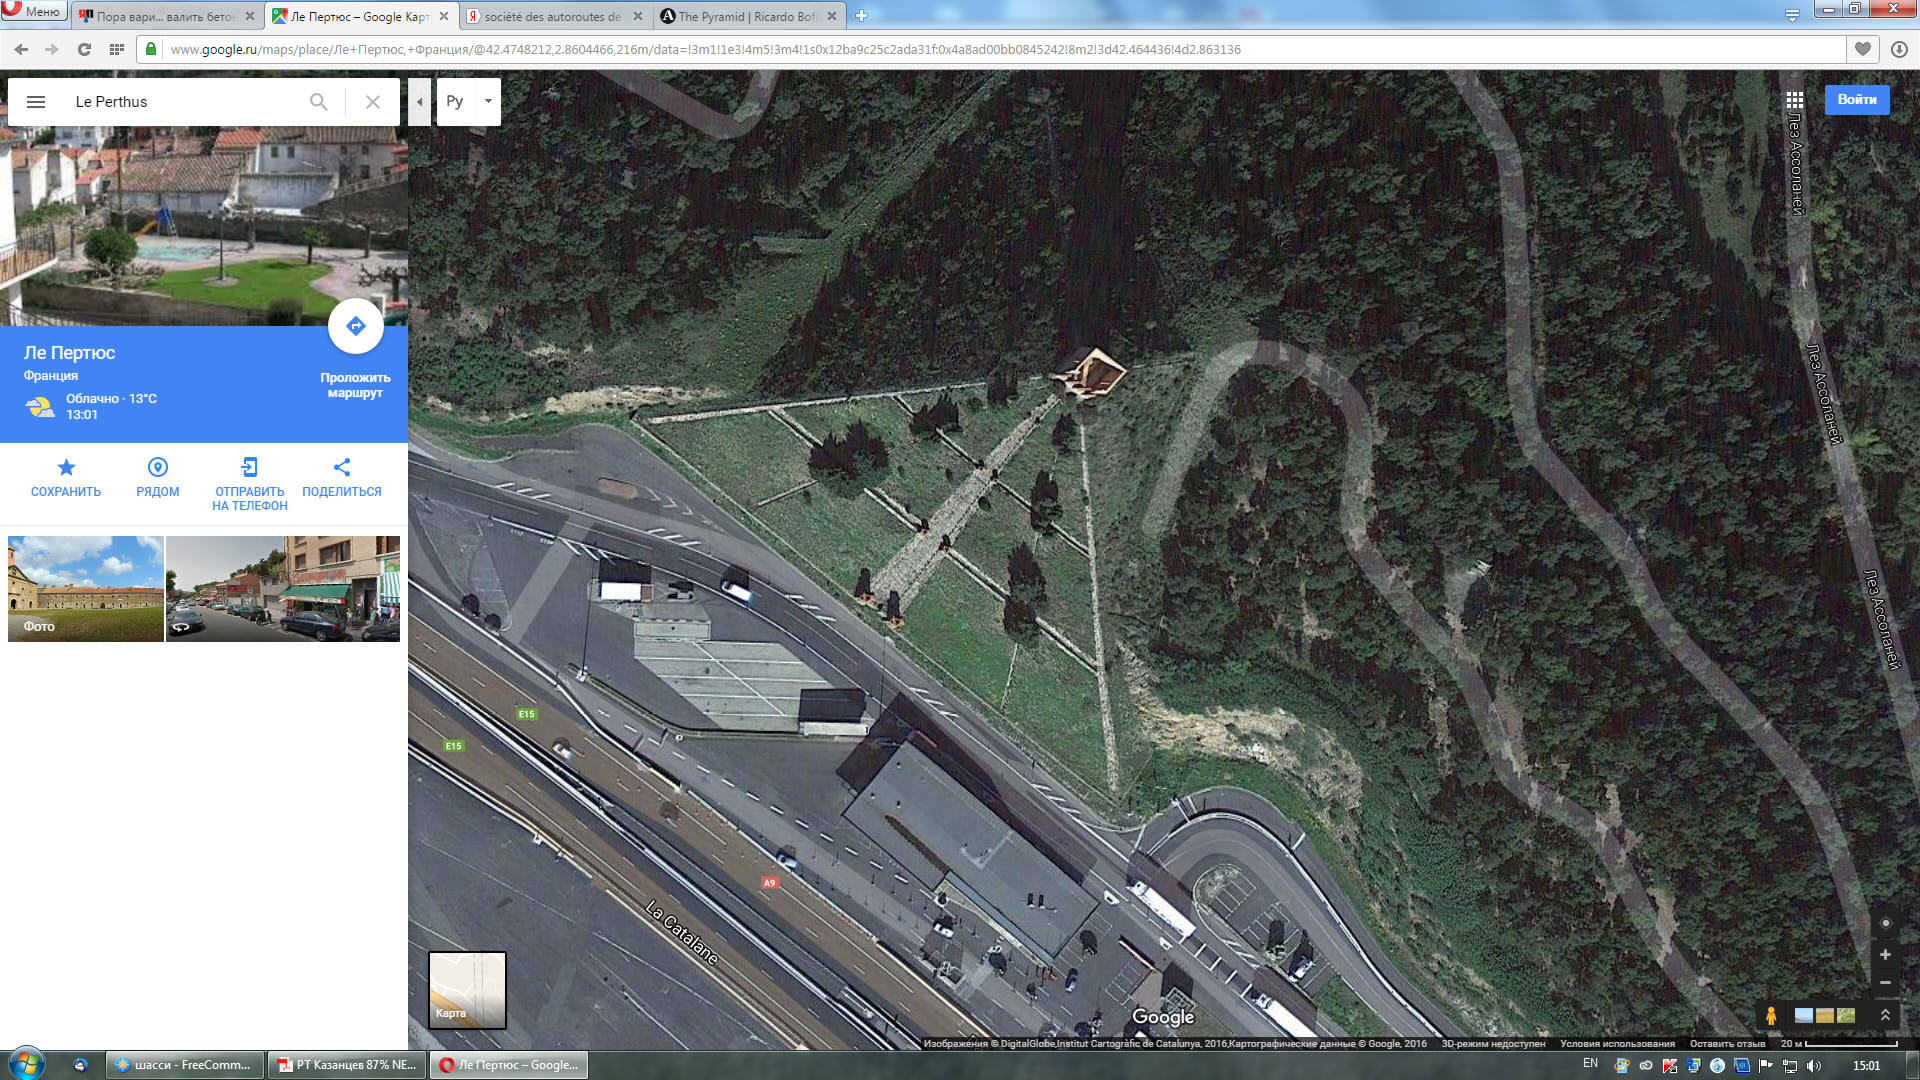Screen dimensions: 1920x1080
Task: Collapse the side panel arrow
Action: click(x=419, y=102)
